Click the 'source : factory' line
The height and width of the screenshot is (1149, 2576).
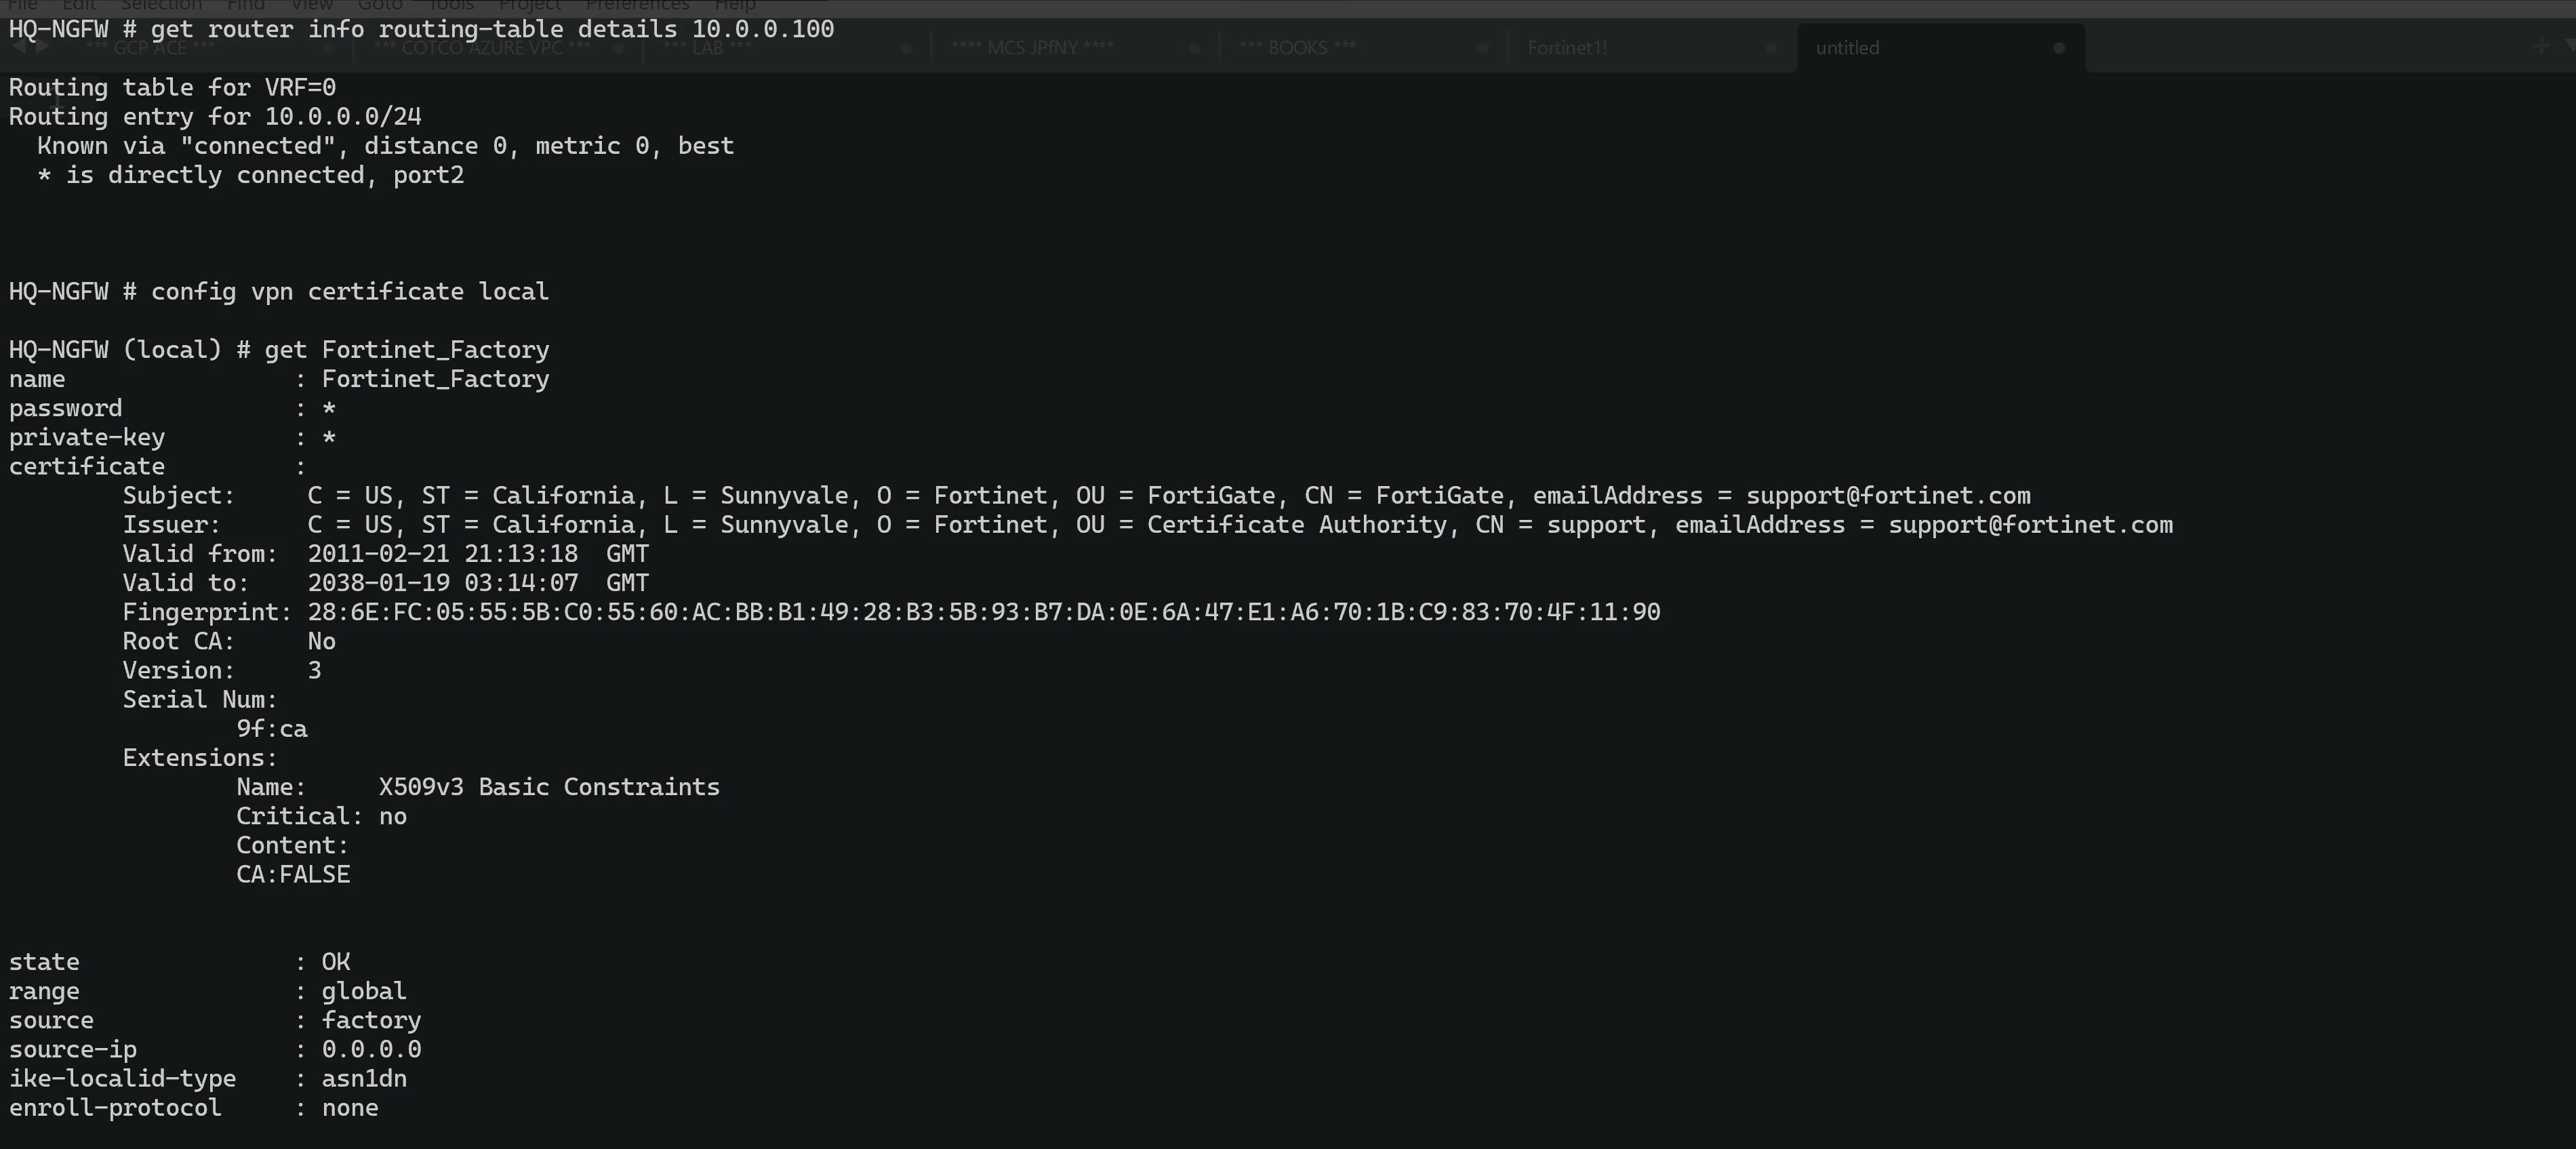[x=215, y=1020]
